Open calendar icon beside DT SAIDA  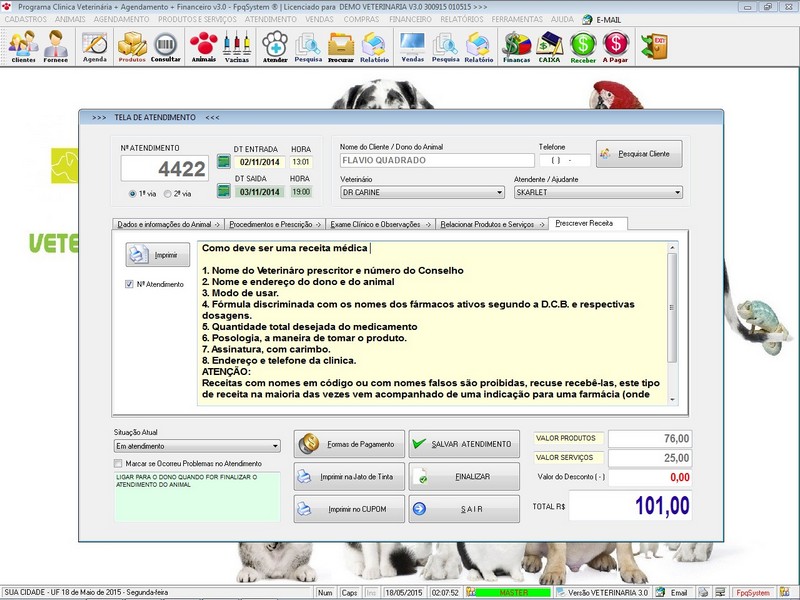(224, 191)
